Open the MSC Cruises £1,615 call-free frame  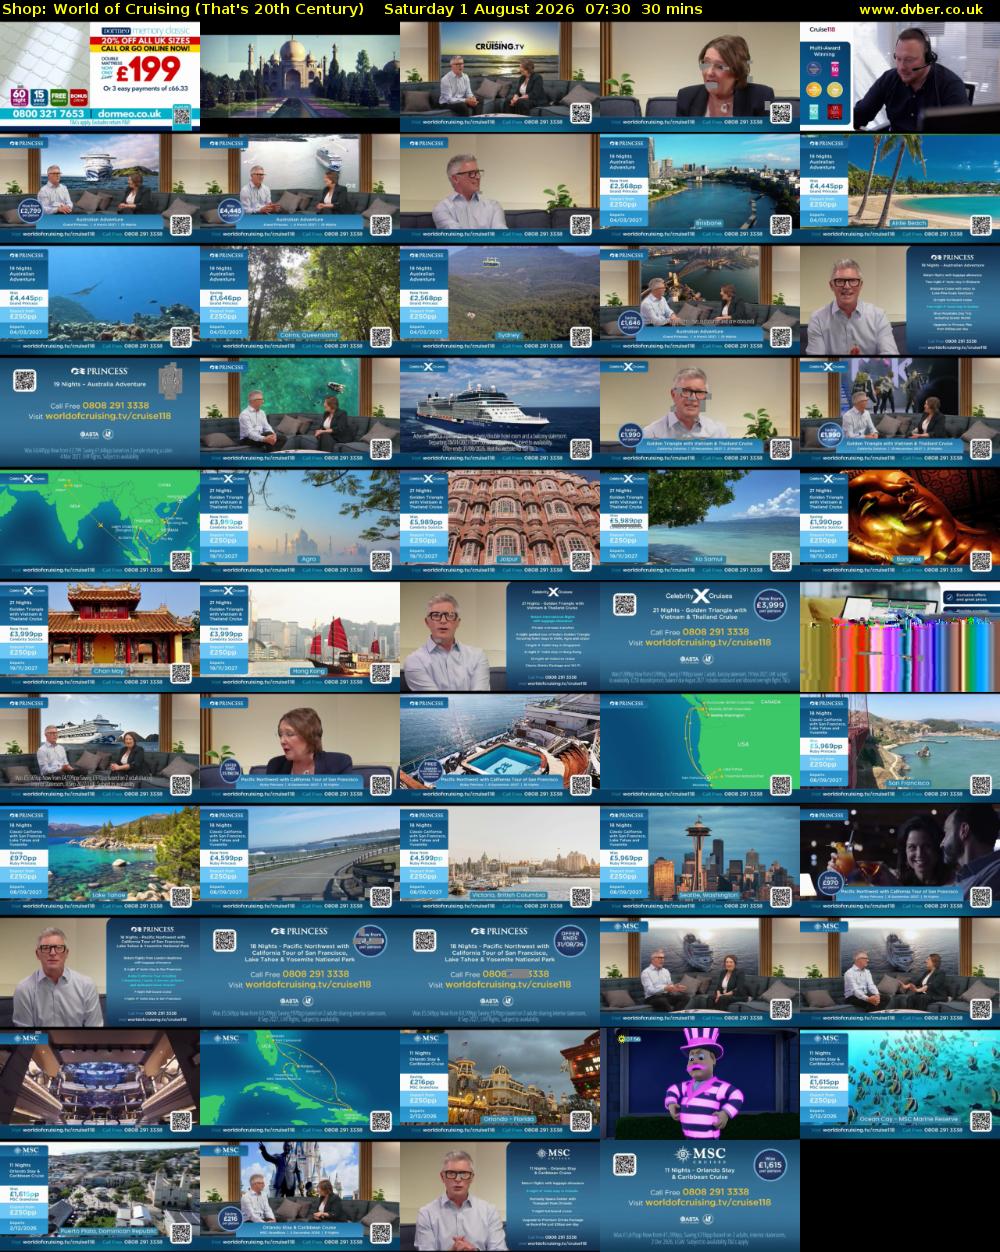point(700,1195)
